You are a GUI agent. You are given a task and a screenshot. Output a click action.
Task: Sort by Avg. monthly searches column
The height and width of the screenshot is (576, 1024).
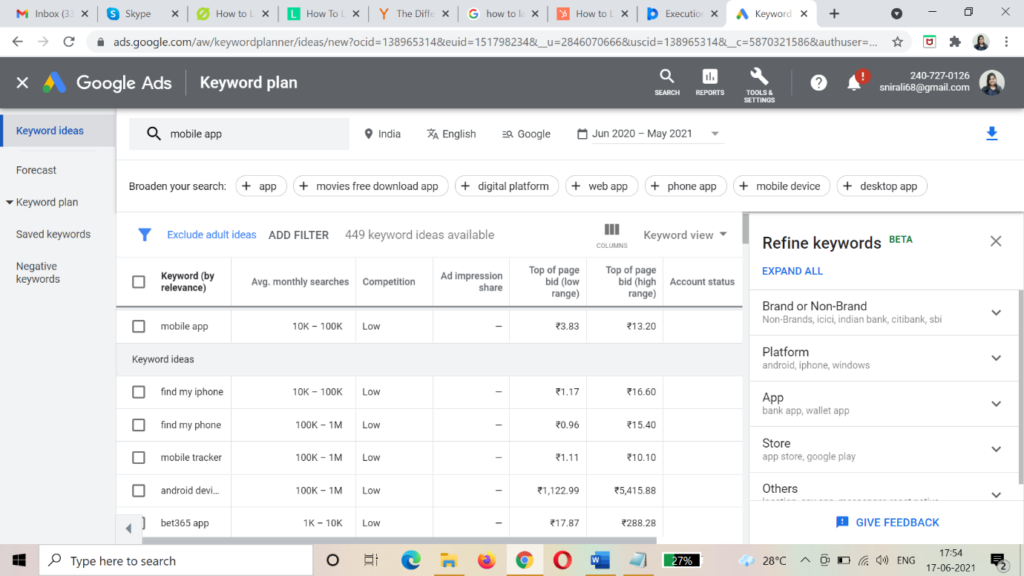pos(300,282)
